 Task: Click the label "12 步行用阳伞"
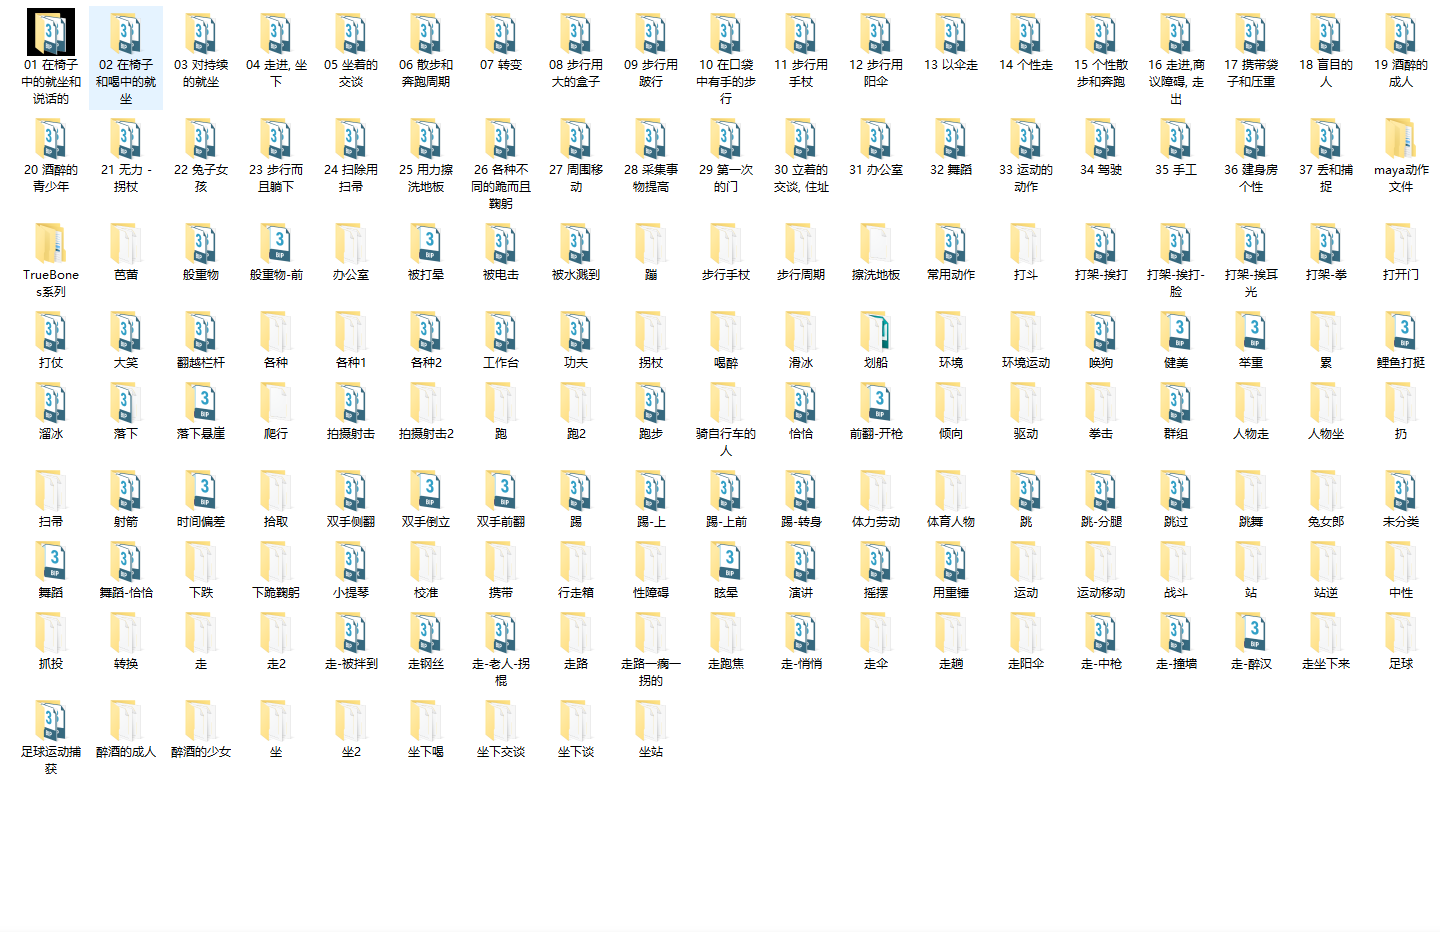coord(876,73)
